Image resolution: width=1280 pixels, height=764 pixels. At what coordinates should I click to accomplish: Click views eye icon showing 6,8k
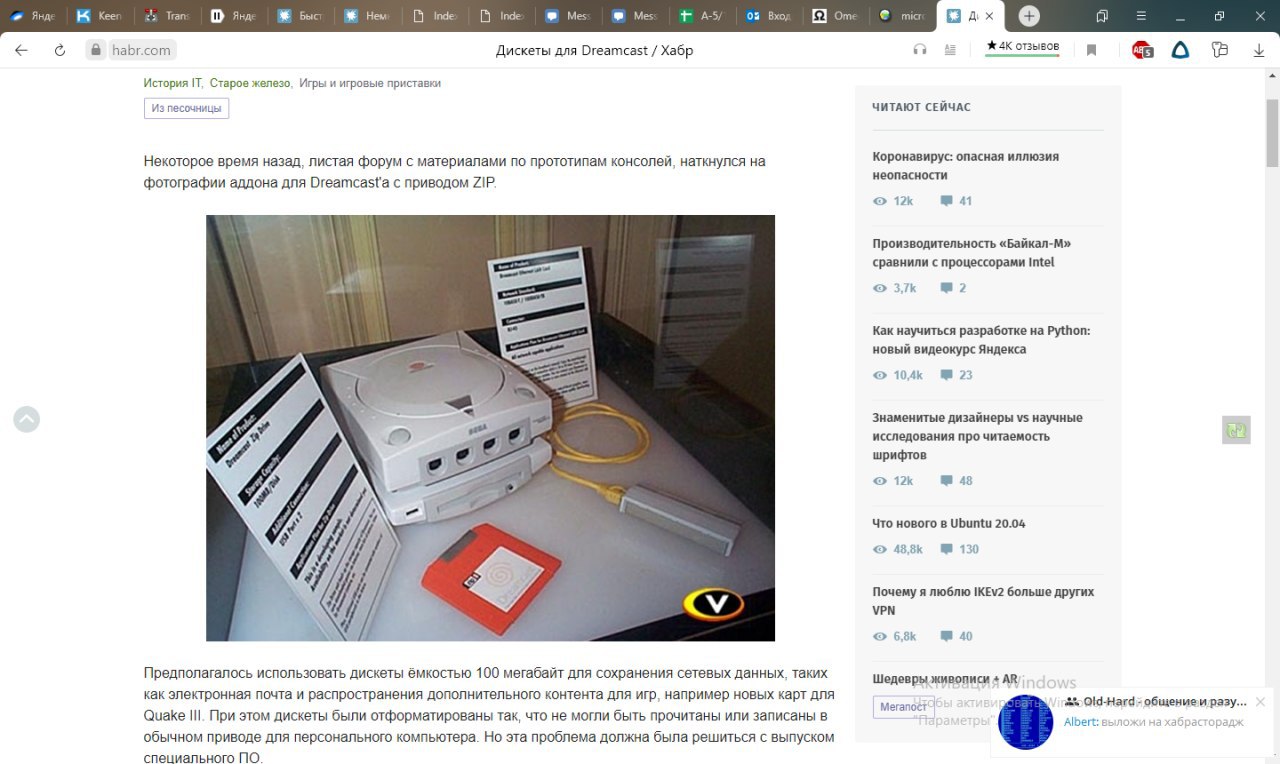880,636
